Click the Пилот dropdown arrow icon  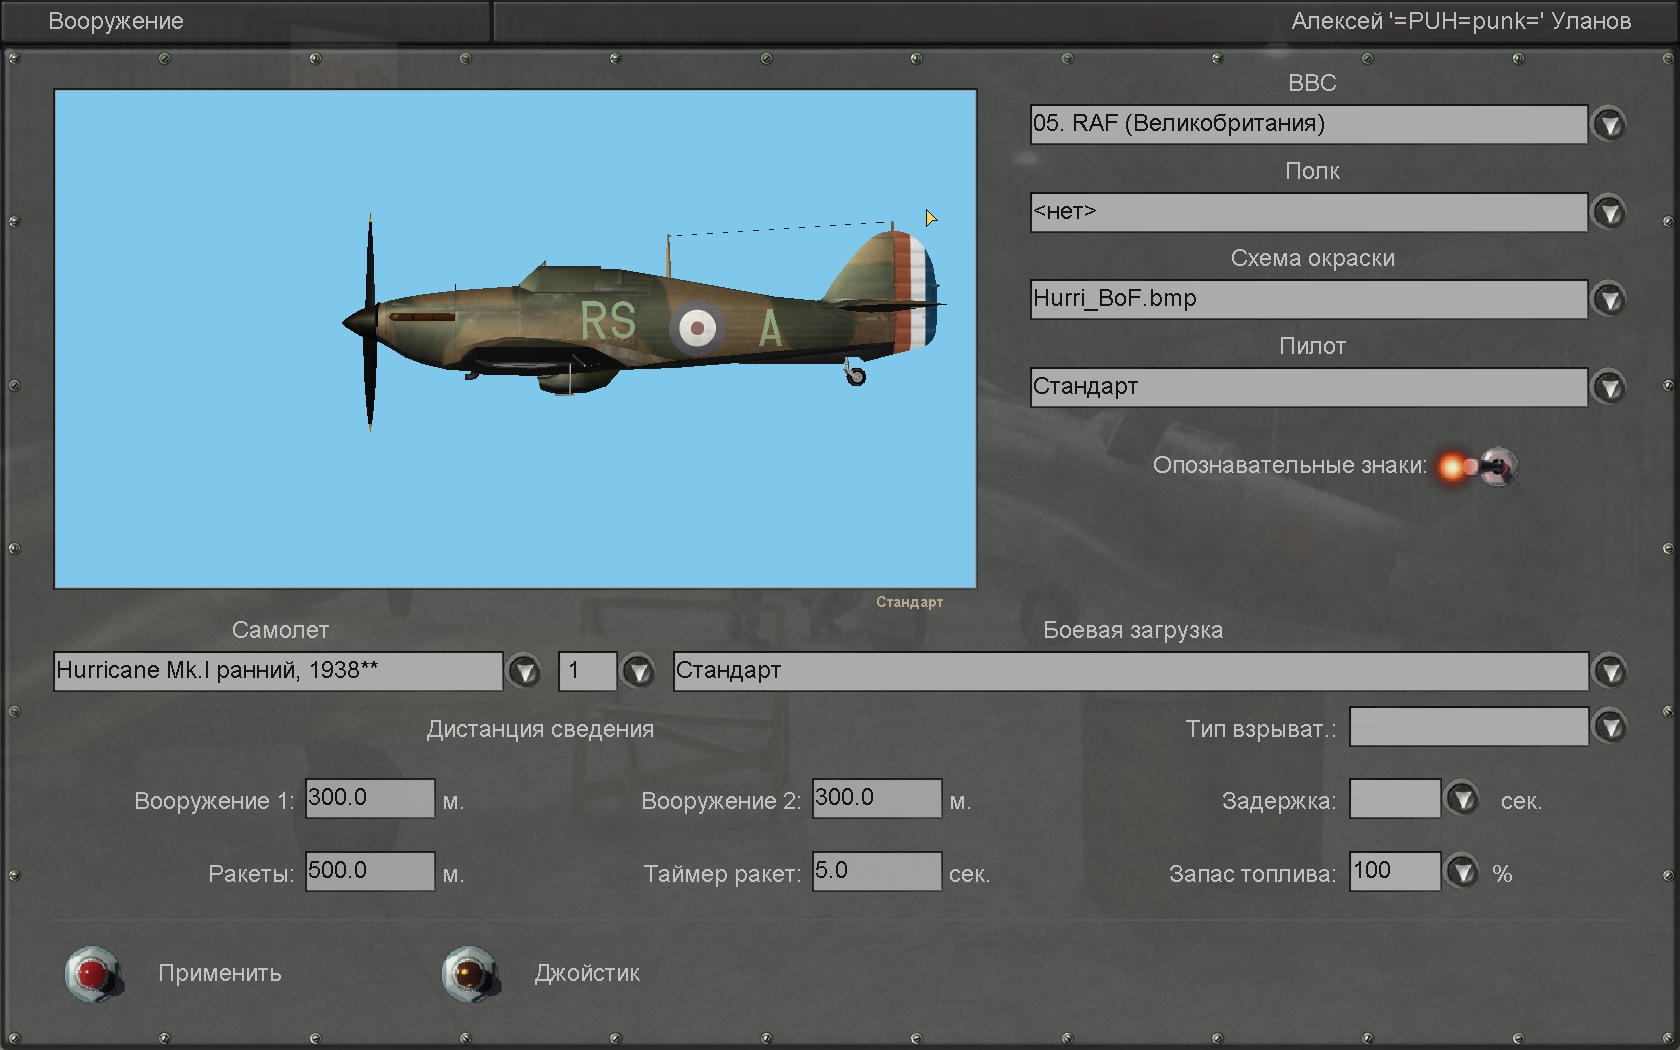pos(1608,387)
